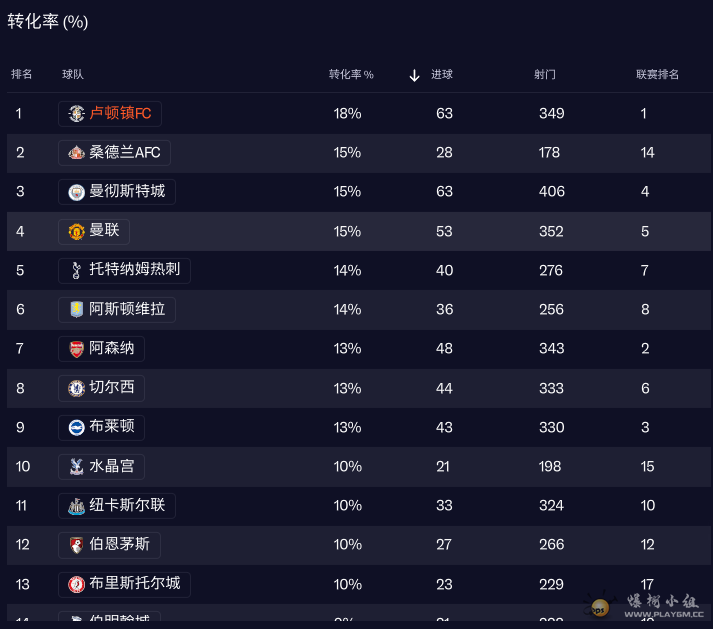Click the Crystal Palace club crest
The width and height of the screenshot is (713, 629).
76,467
